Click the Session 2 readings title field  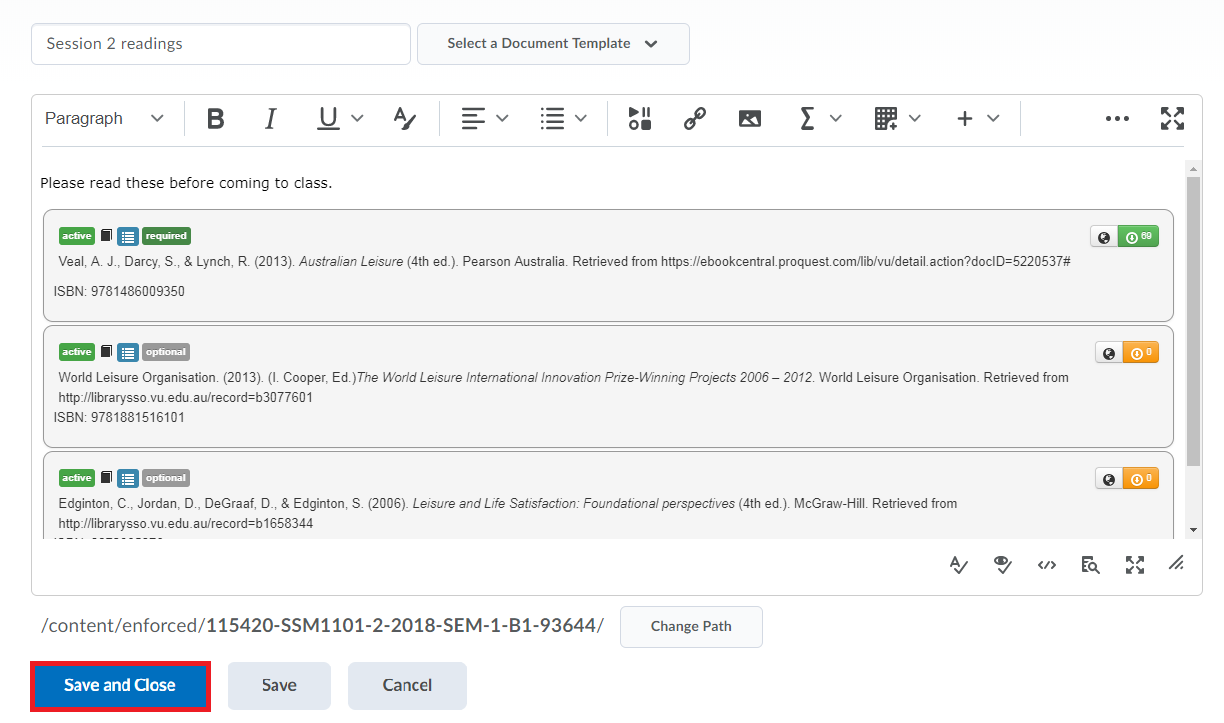pos(221,44)
